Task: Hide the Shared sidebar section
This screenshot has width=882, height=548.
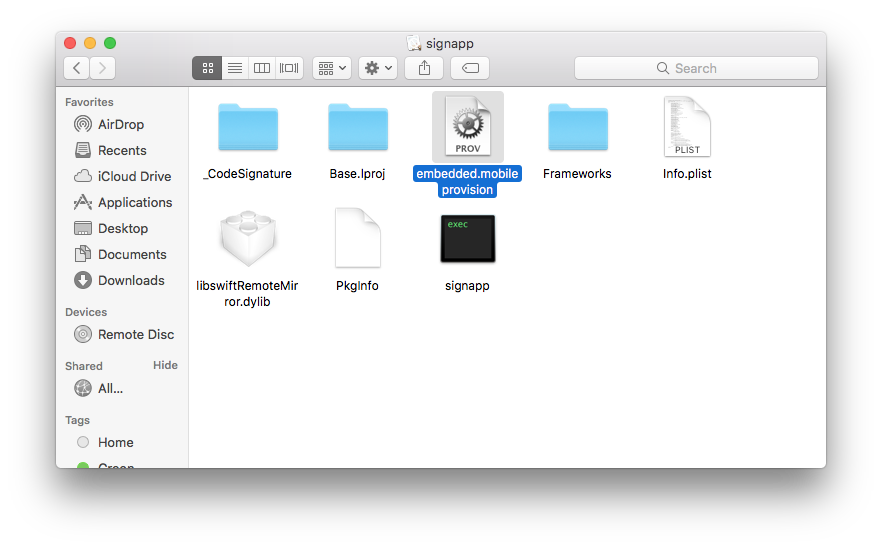Action: [x=165, y=365]
